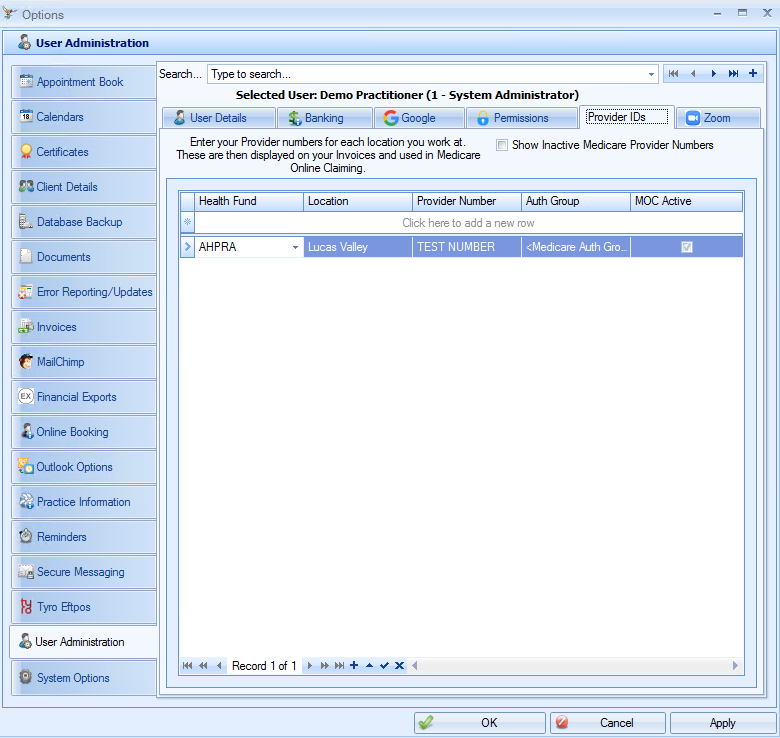Click the horizontal scrollbar left arrow
The height and width of the screenshot is (738, 780).
(x=414, y=665)
